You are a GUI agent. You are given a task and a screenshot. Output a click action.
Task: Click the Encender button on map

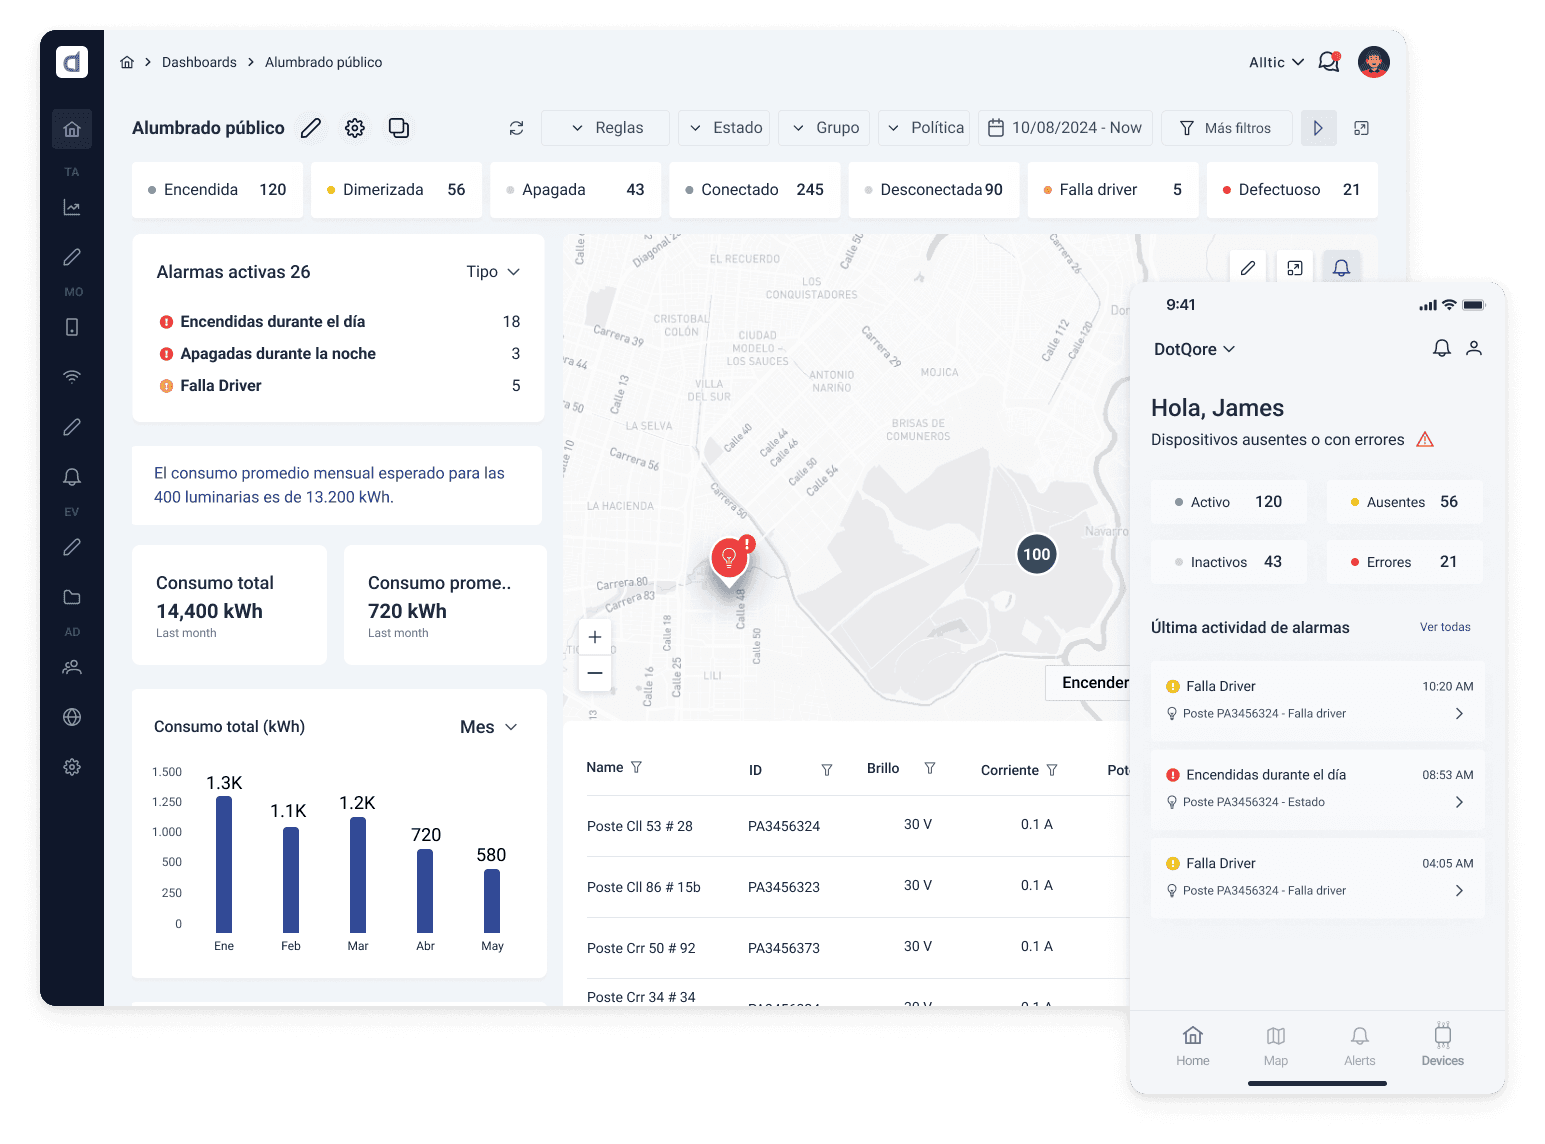point(1089,682)
